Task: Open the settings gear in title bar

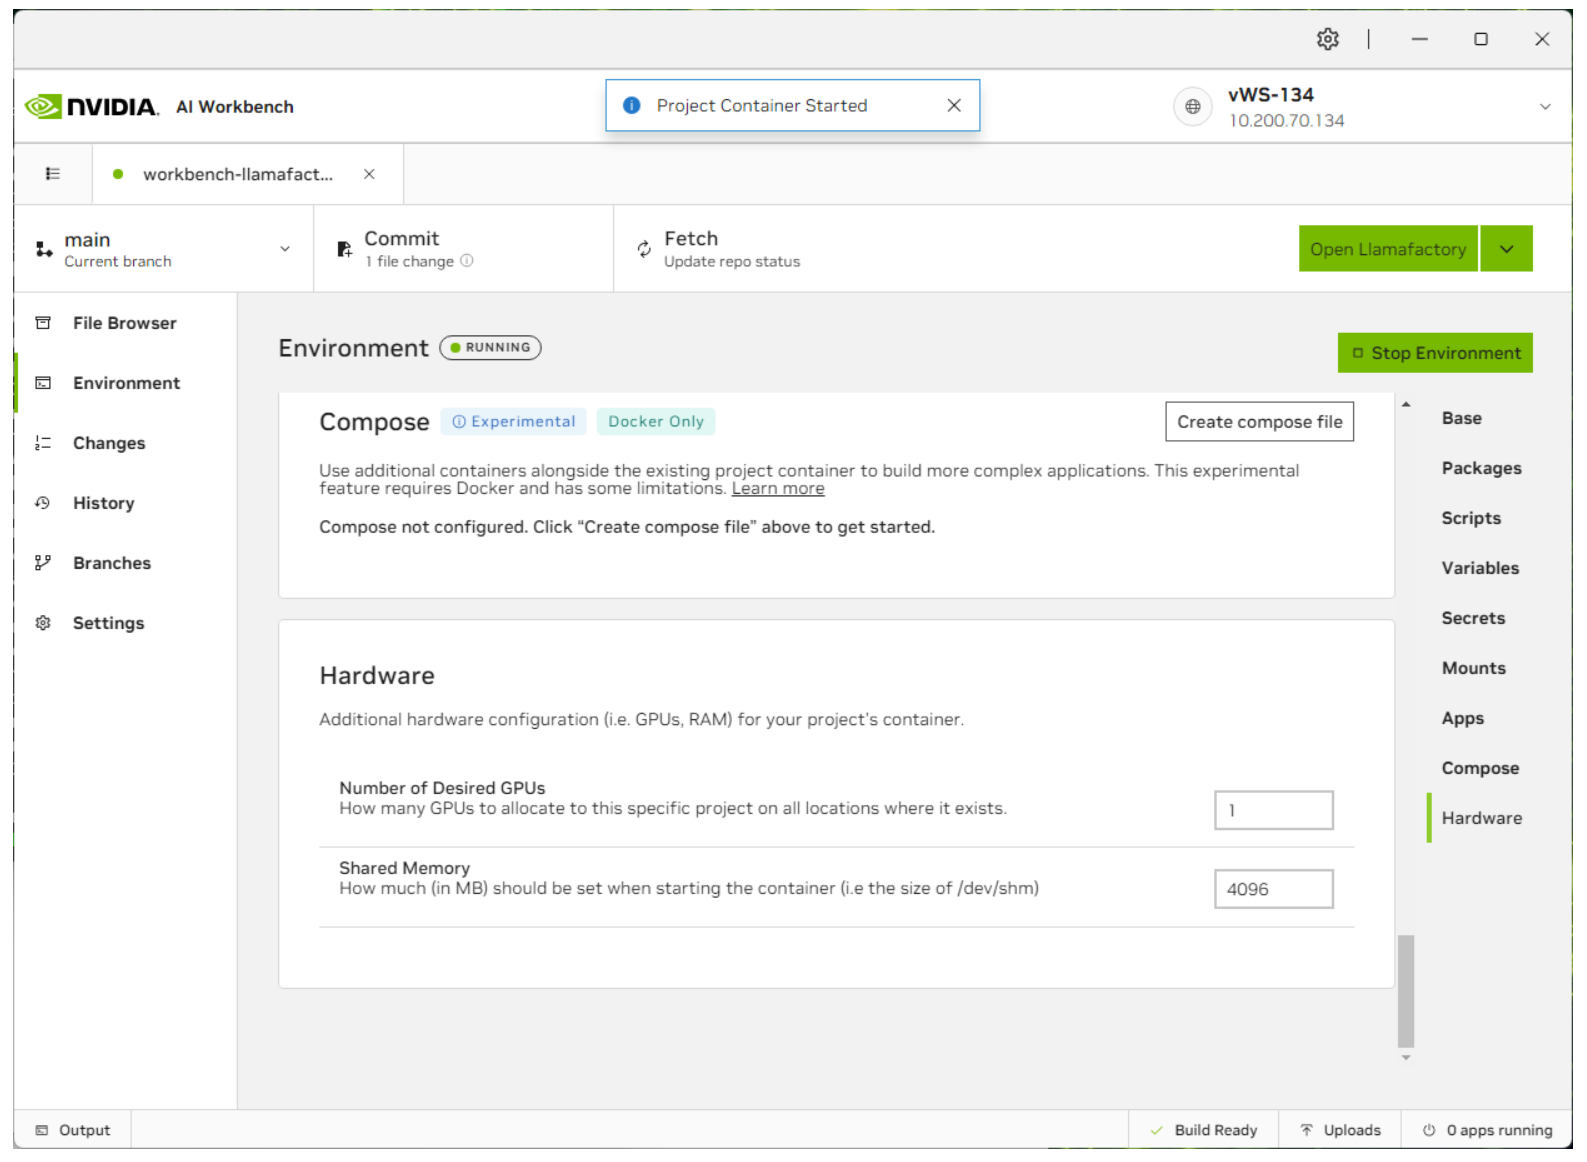Action: 1327,39
